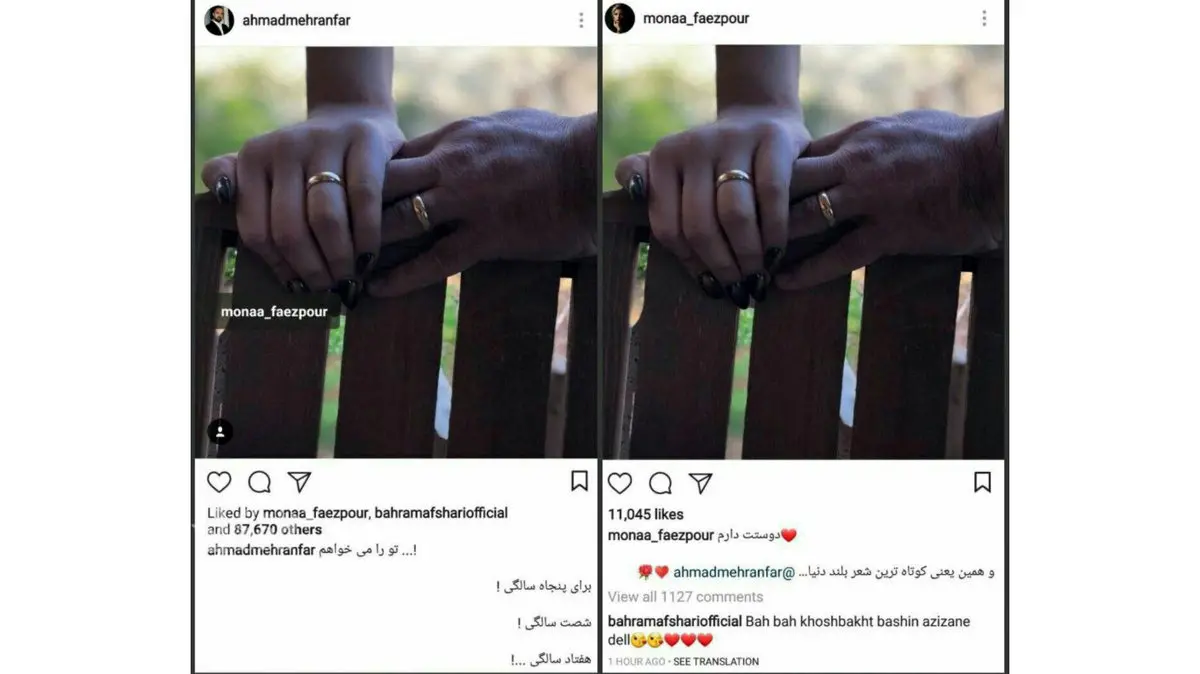Click SEE TRANSLATION link
Viewport: 1200px width, 674px height.
[x=716, y=662]
